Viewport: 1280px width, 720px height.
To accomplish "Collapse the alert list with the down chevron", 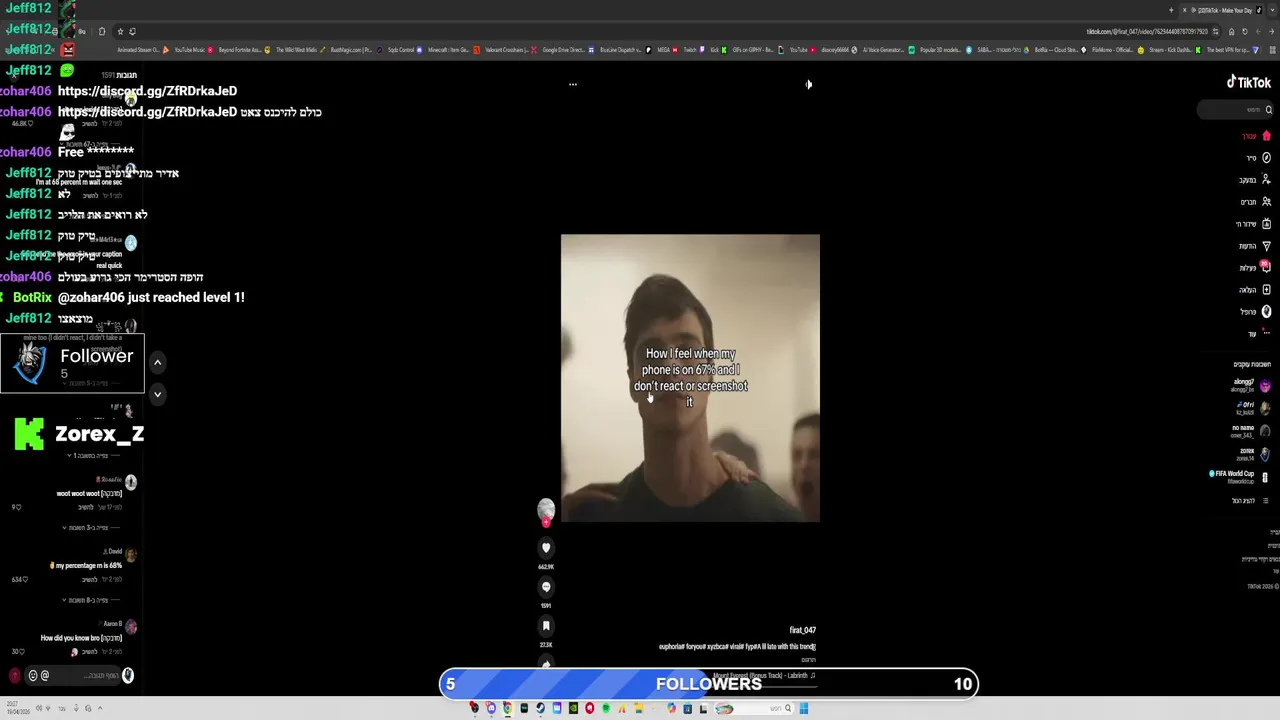I will 157,394.
